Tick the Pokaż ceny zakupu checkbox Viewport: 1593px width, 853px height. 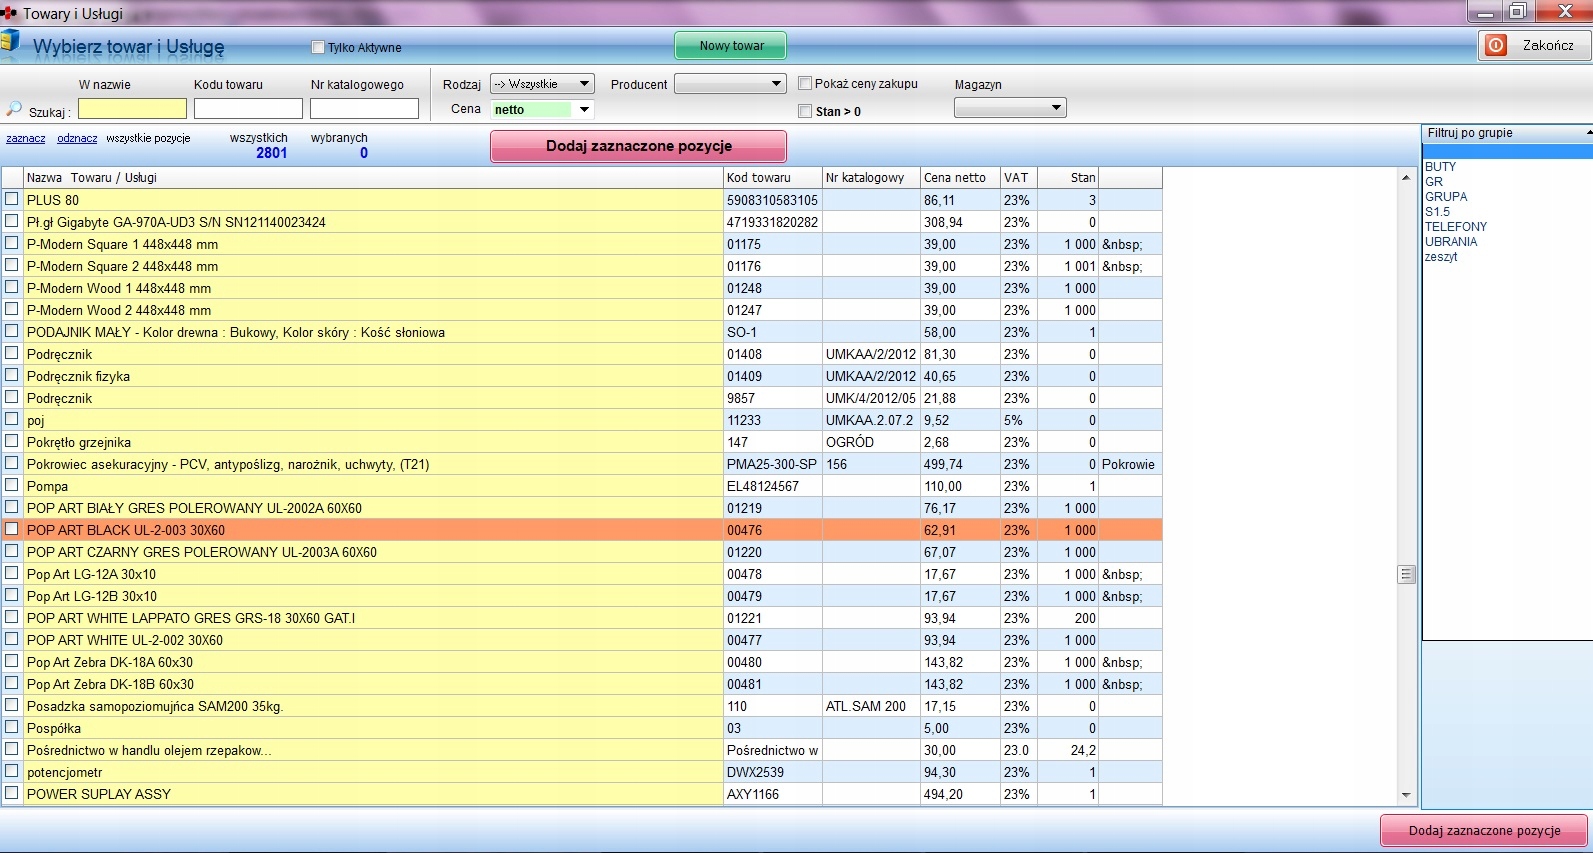pos(805,84)
